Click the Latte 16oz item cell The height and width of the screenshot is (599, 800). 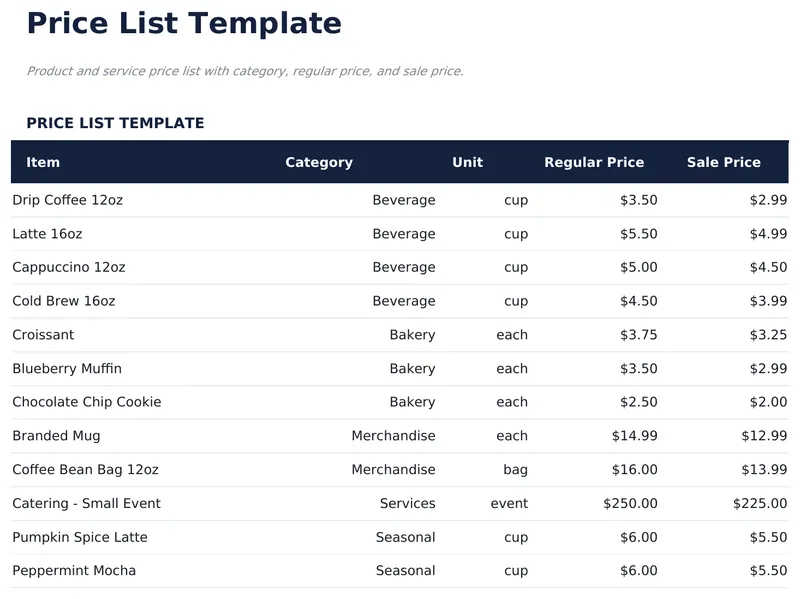[x=47, y=234]
